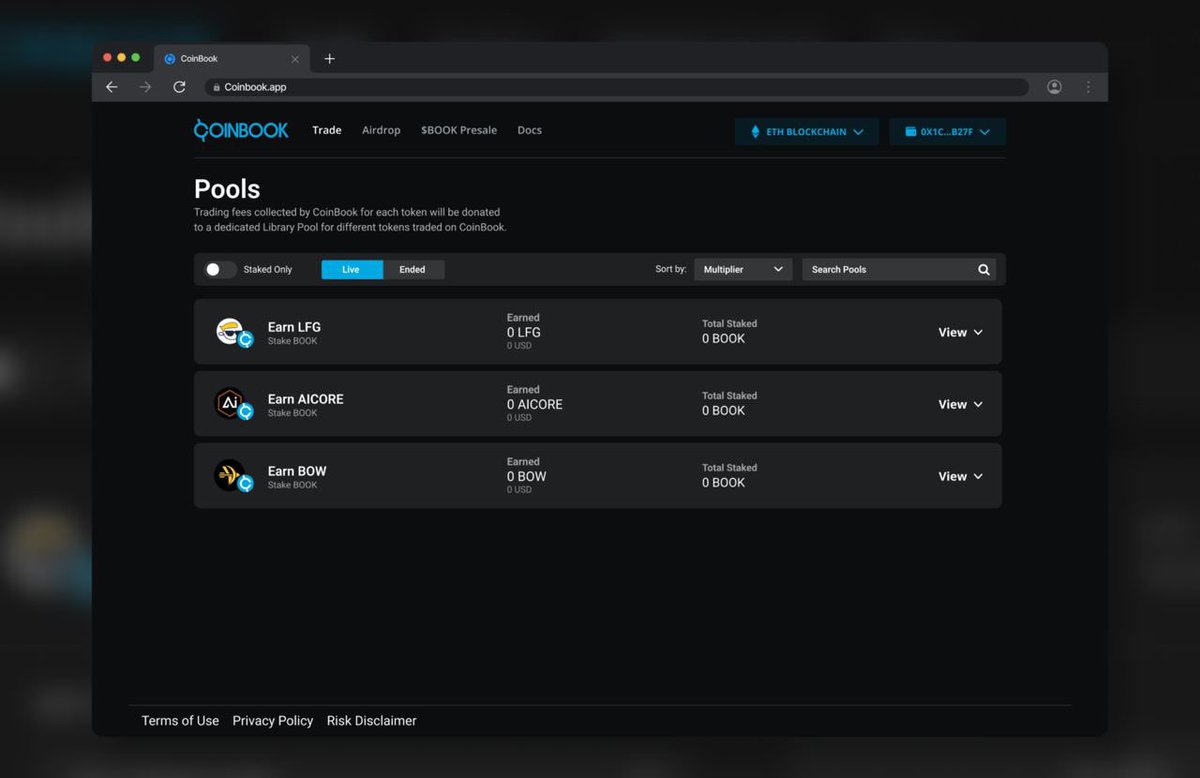The height and width of the screenshot is (778, 1200).
Task: Click the Total Staked value in AICORE row
Action: click(723, 410)
